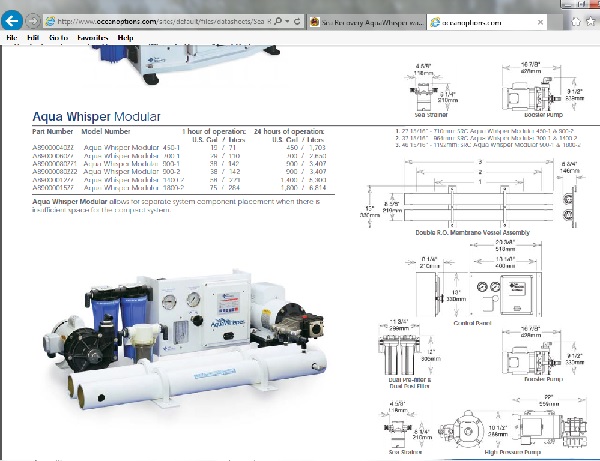Open the Go to menu
The height and width of the screenshot is (461, 600).
pyautogui.click(x=59, y=37)
